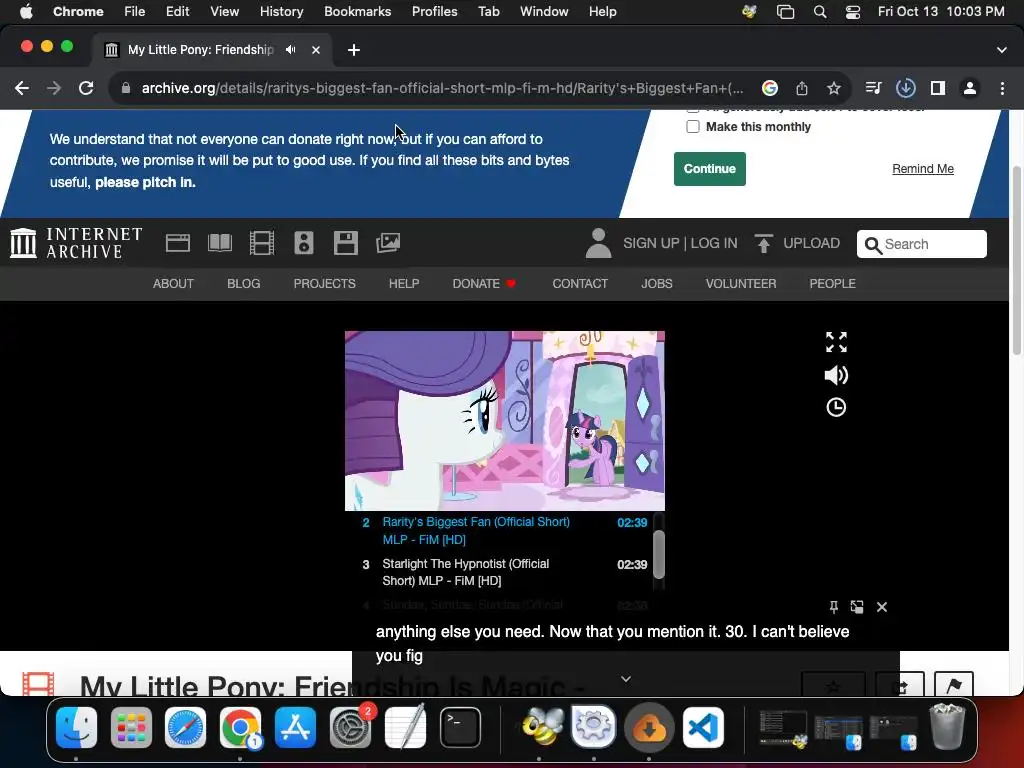1024x768 pixels.
Task: Click the page vertical scrollbar
Action: pyautogui.click(x=1016, y=261)
